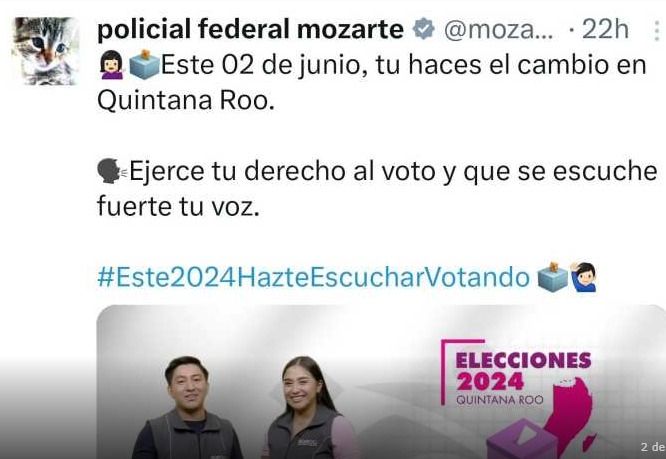Click the ballot box emoji before 'Este 02'
This screenshot has width=666, height=459.
coord(144,65)
